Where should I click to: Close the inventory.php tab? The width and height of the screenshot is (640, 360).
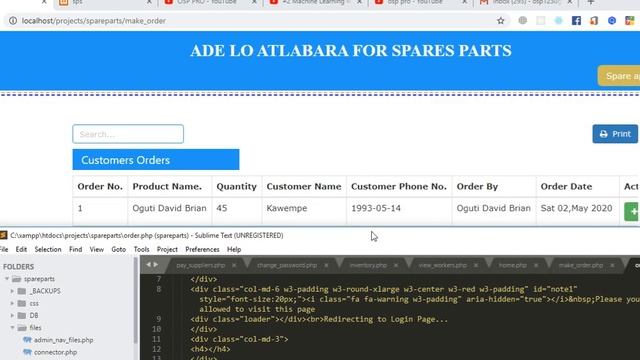coord(396,265)
